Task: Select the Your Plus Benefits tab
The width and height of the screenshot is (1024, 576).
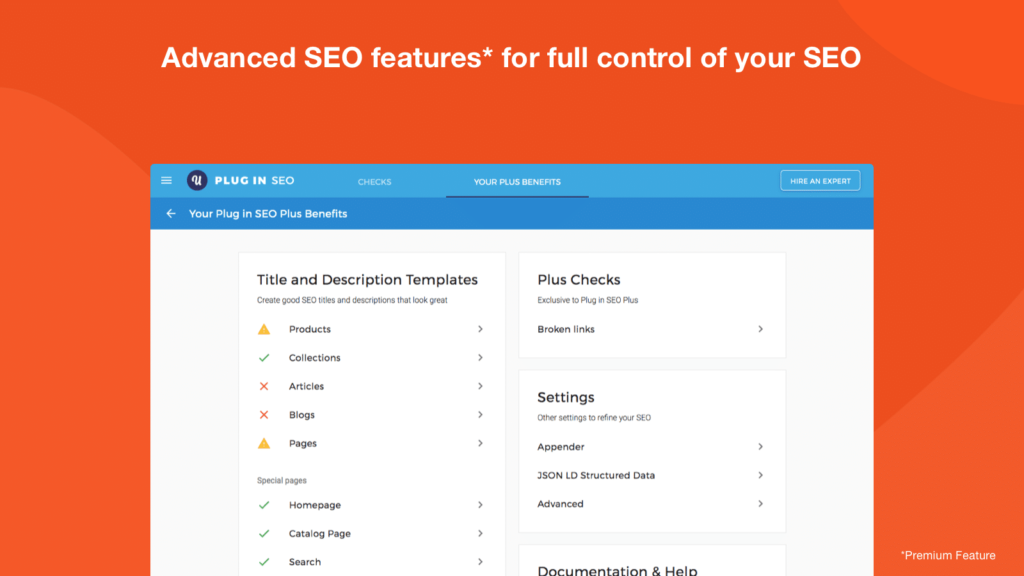Action: pos(517,182)
